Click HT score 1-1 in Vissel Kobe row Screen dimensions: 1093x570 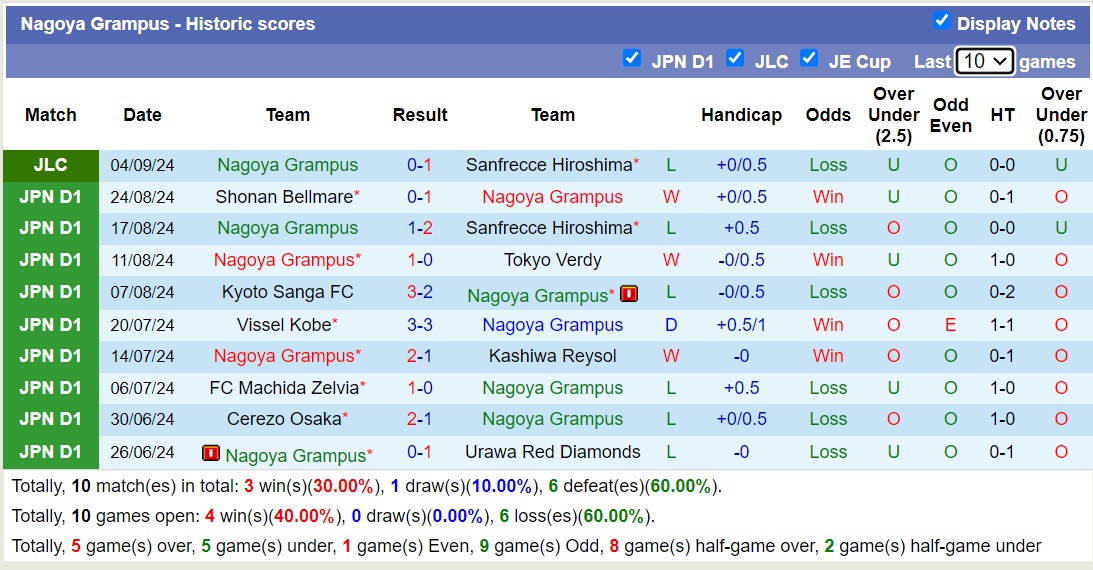click(x=1002, y=325)
